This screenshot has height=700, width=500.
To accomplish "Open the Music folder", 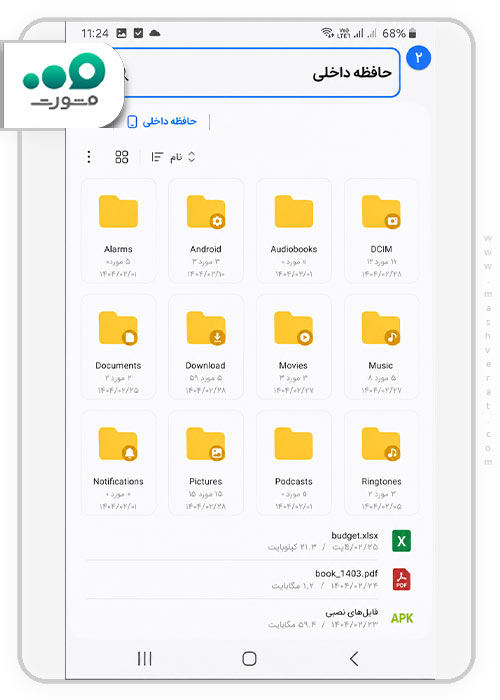I will coord(381,346).
